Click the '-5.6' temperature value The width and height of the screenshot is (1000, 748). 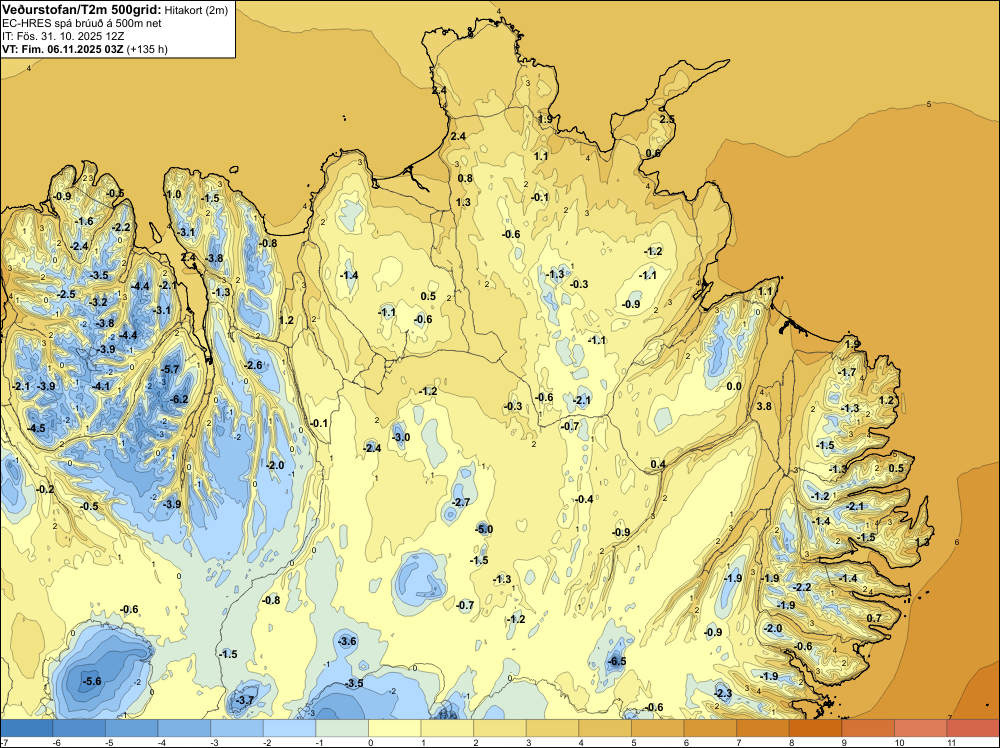pos(92,681)
